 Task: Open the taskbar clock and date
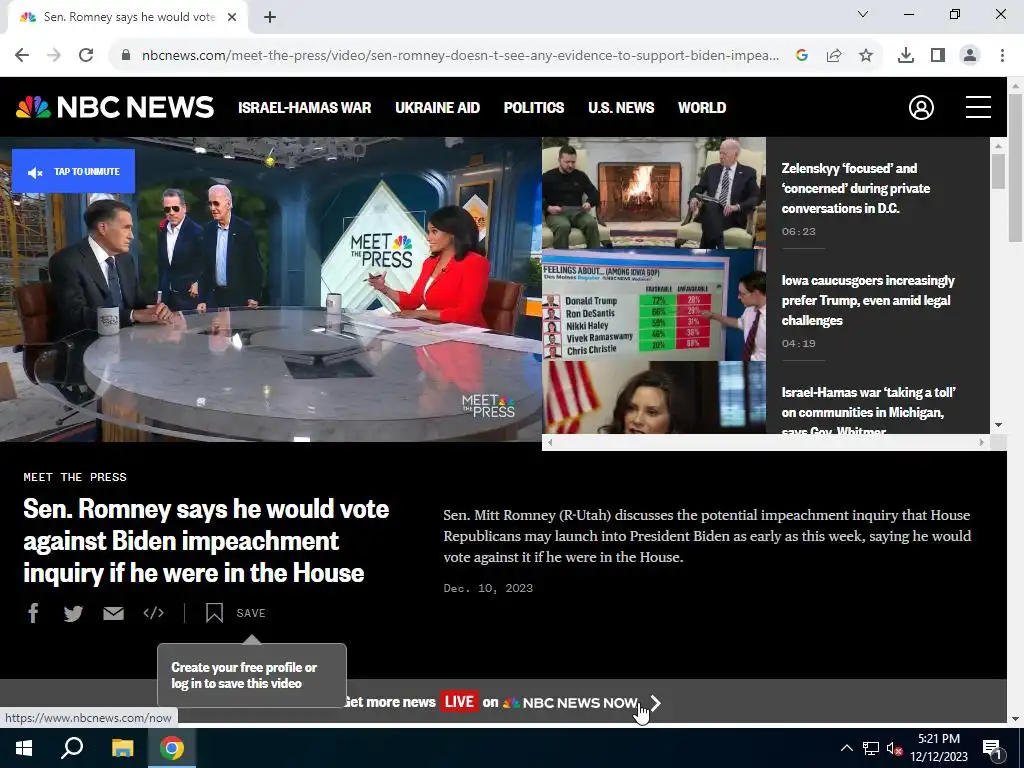939,748
